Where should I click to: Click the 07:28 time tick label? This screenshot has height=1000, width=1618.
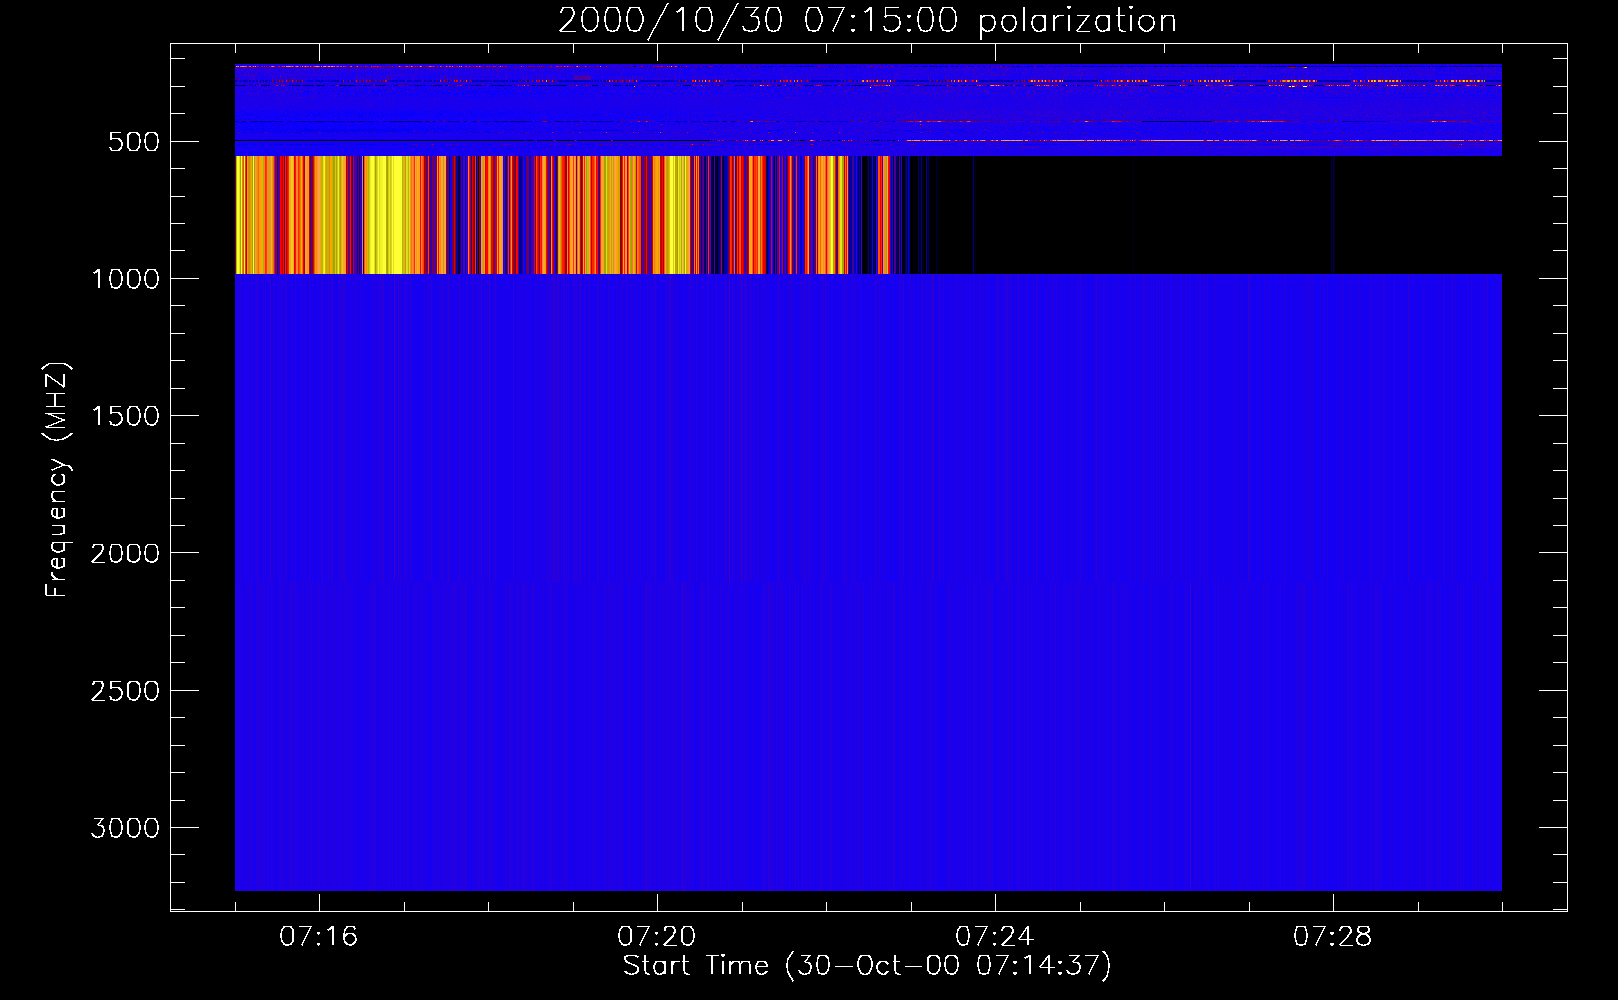click(x=1332, y=937)
